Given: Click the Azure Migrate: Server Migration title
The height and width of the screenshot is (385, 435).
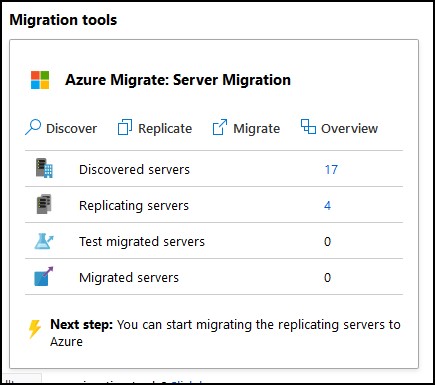Looking at the screenshot, I should (178, 80).
